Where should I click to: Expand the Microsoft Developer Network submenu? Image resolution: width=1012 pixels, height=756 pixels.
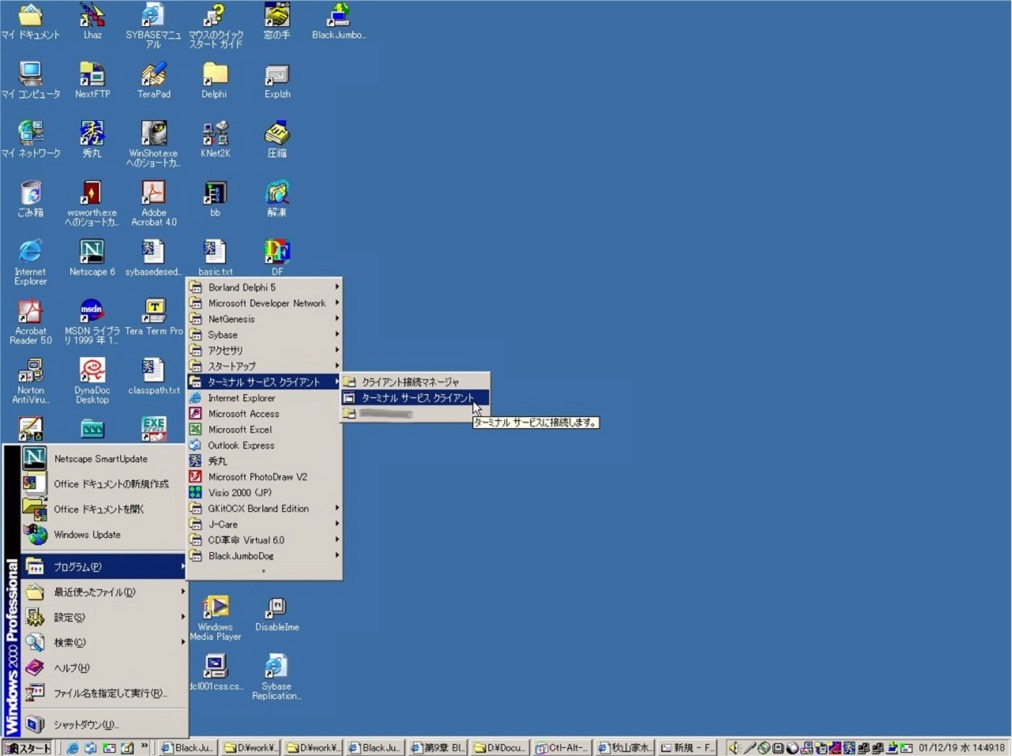pyautogui.click(x=264, y=303)
